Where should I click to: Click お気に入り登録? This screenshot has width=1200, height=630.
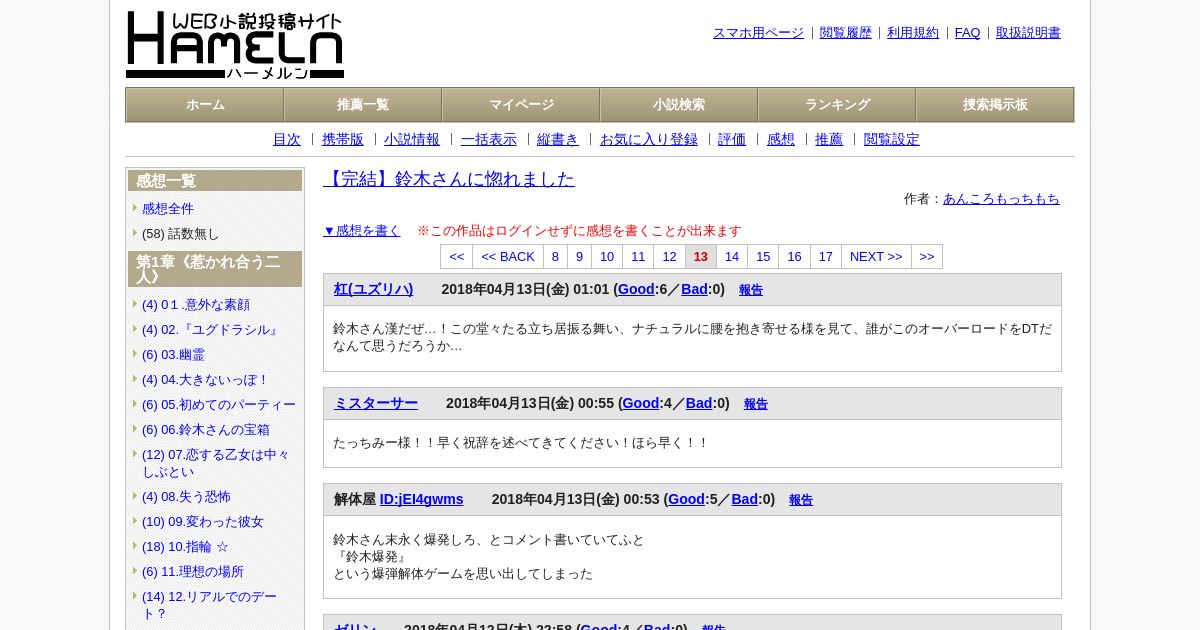point(649,140)
